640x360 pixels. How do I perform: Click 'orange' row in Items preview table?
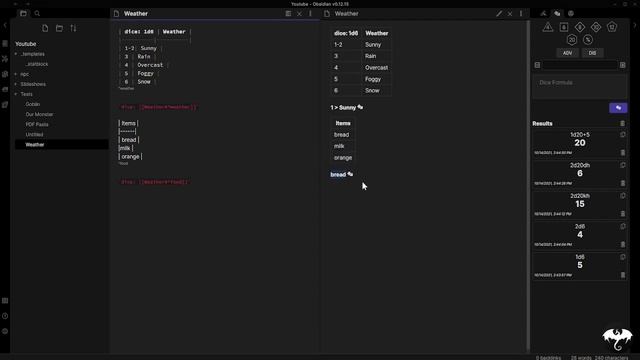click(343, 158)
